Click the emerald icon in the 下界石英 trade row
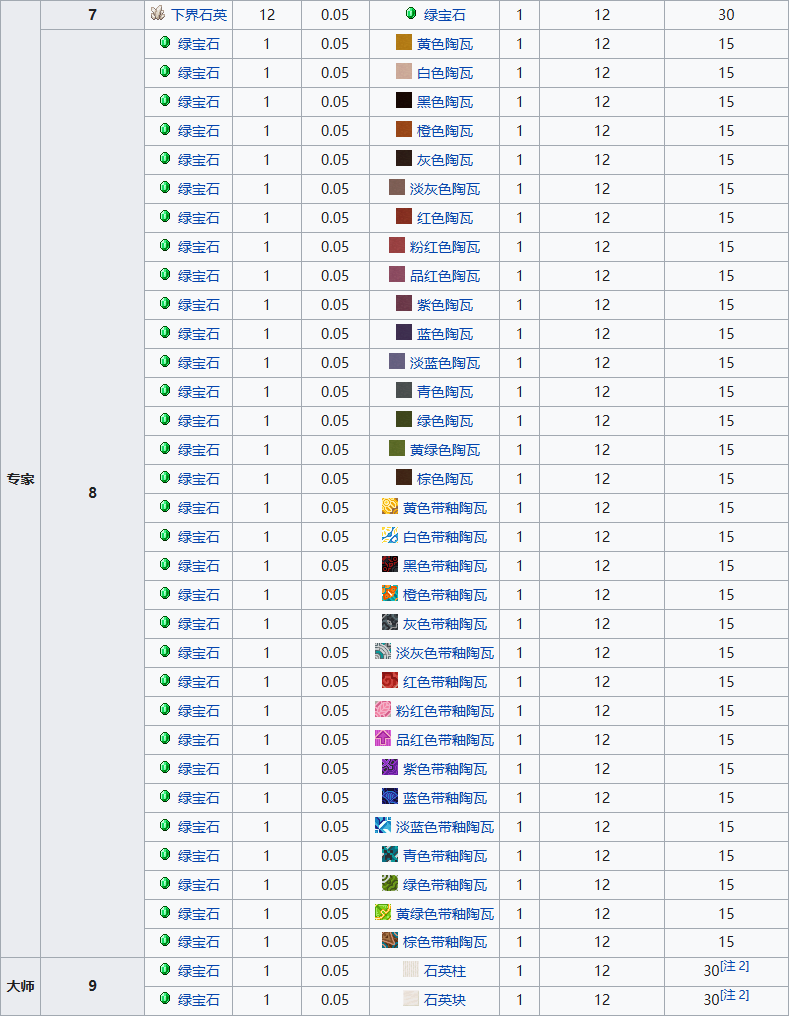789x1016 pixels. 411,15
